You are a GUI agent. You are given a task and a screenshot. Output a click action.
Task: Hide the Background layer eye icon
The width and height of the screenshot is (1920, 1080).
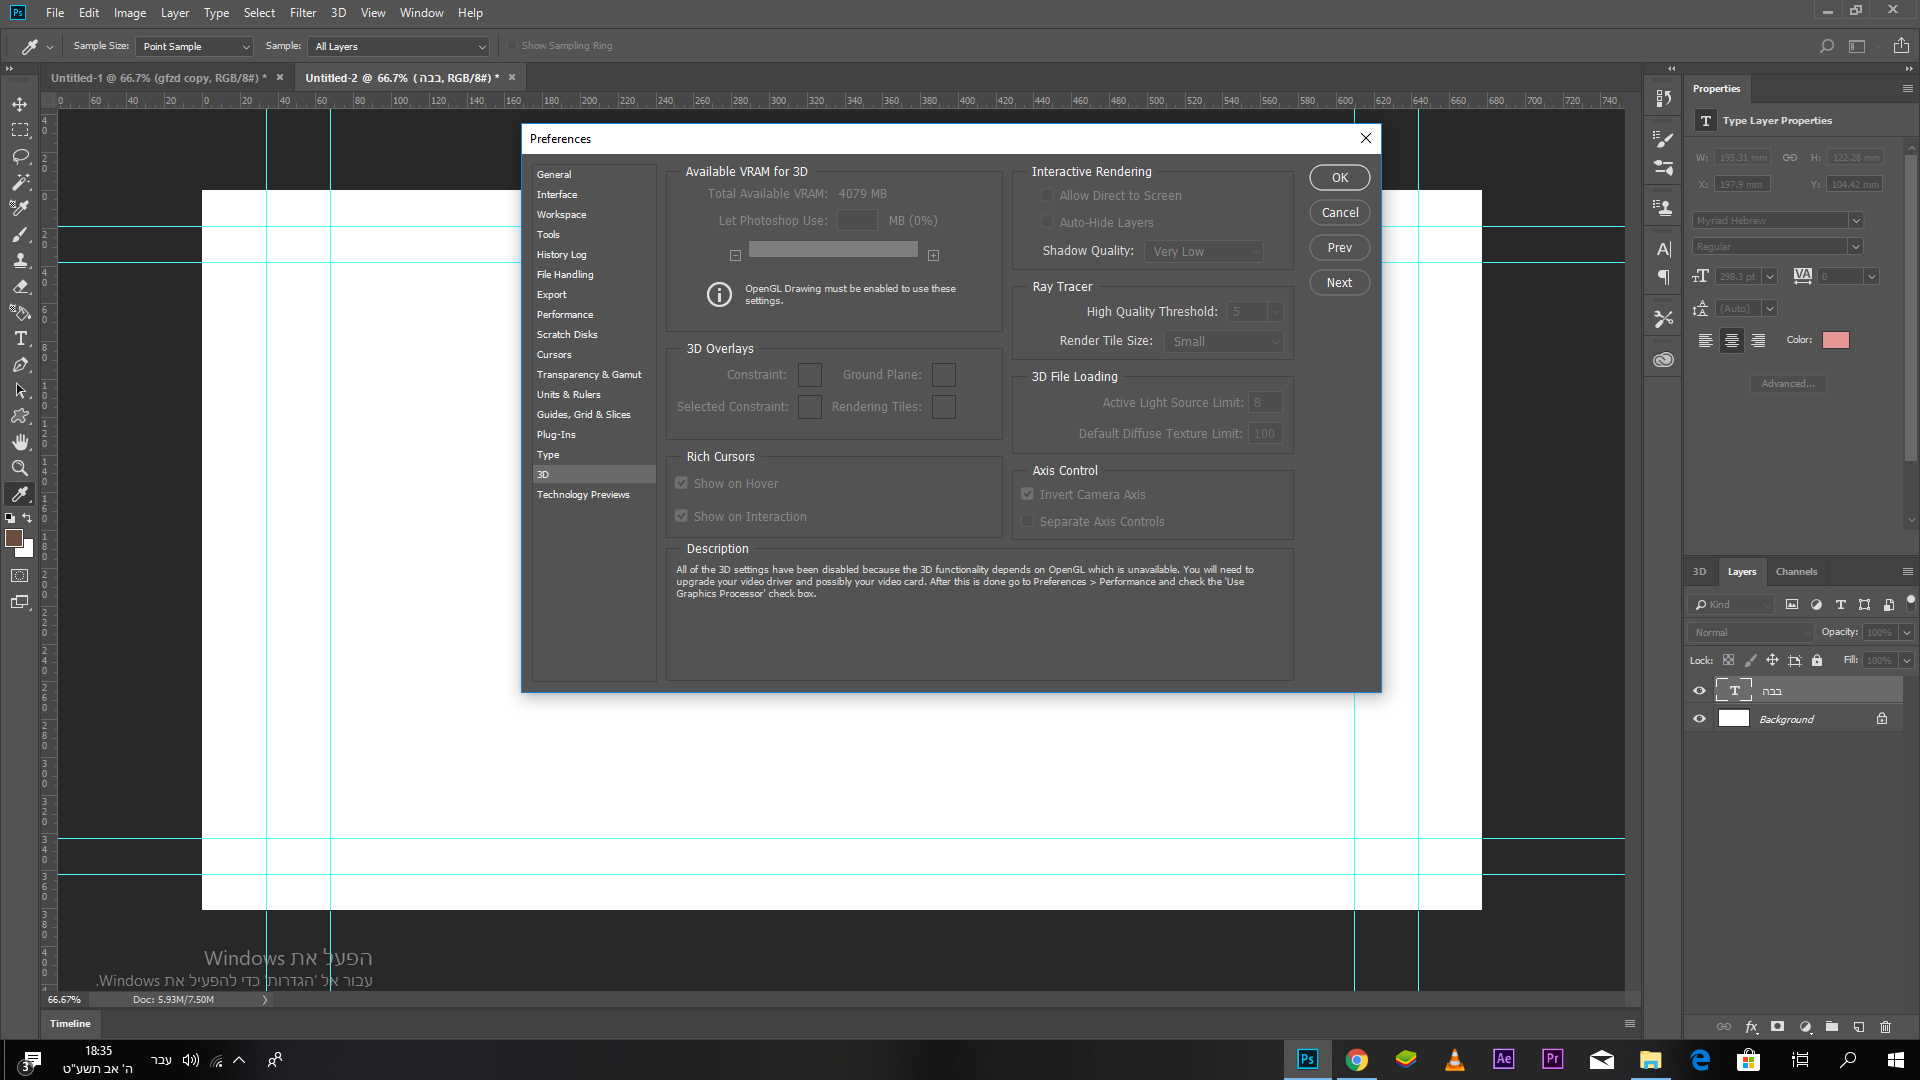pyautogui.click(x=1699, y=719)
